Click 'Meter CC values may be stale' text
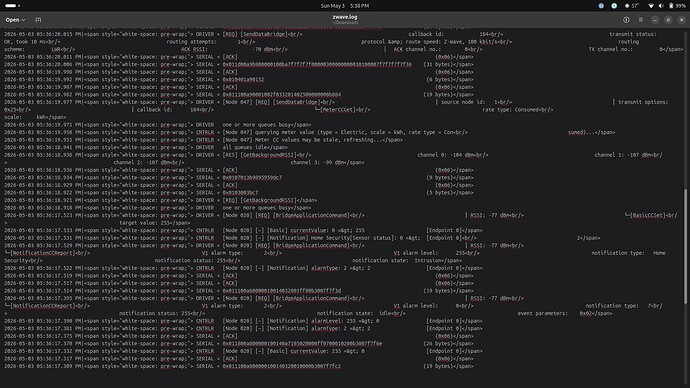The image size is (690, 388). point(313,140)
